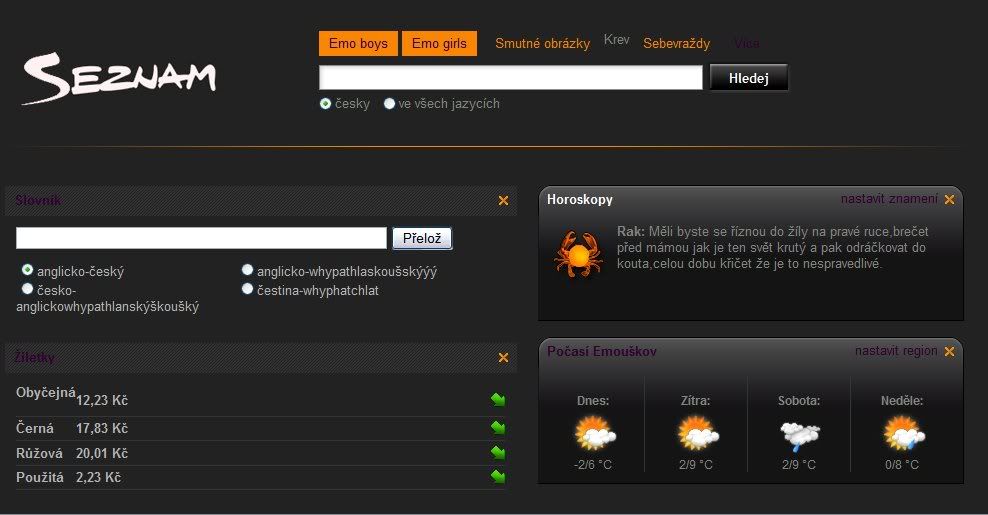Select the ve všech jazycích option
988x515 pixels.
pyautogui.click(x=390, y=104)
